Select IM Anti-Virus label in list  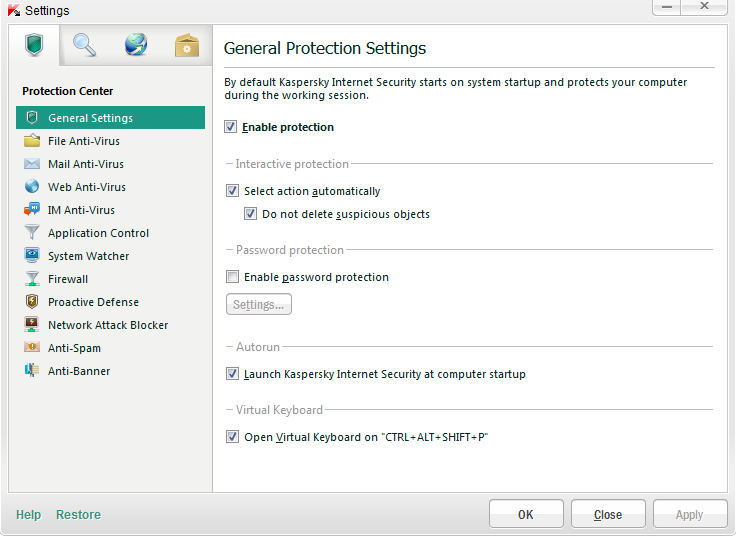tap(81, 210)
